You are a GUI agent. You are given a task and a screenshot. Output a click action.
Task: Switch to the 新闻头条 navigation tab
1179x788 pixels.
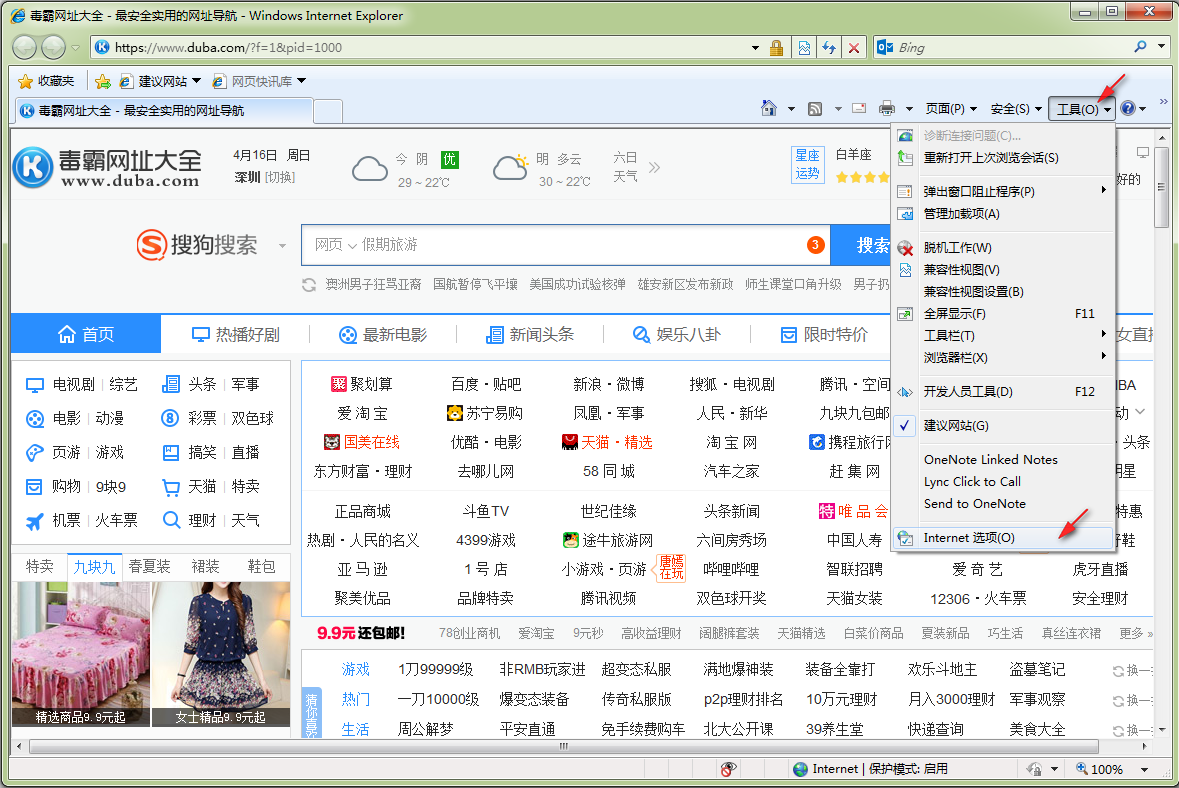(x=530, y=335)
